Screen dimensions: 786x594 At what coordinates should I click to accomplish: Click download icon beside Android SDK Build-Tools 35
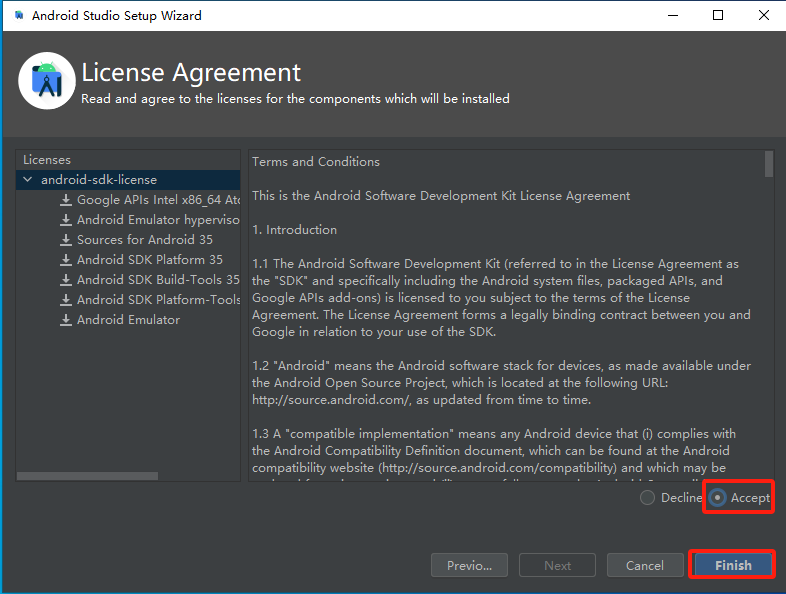tap(66, 280)
